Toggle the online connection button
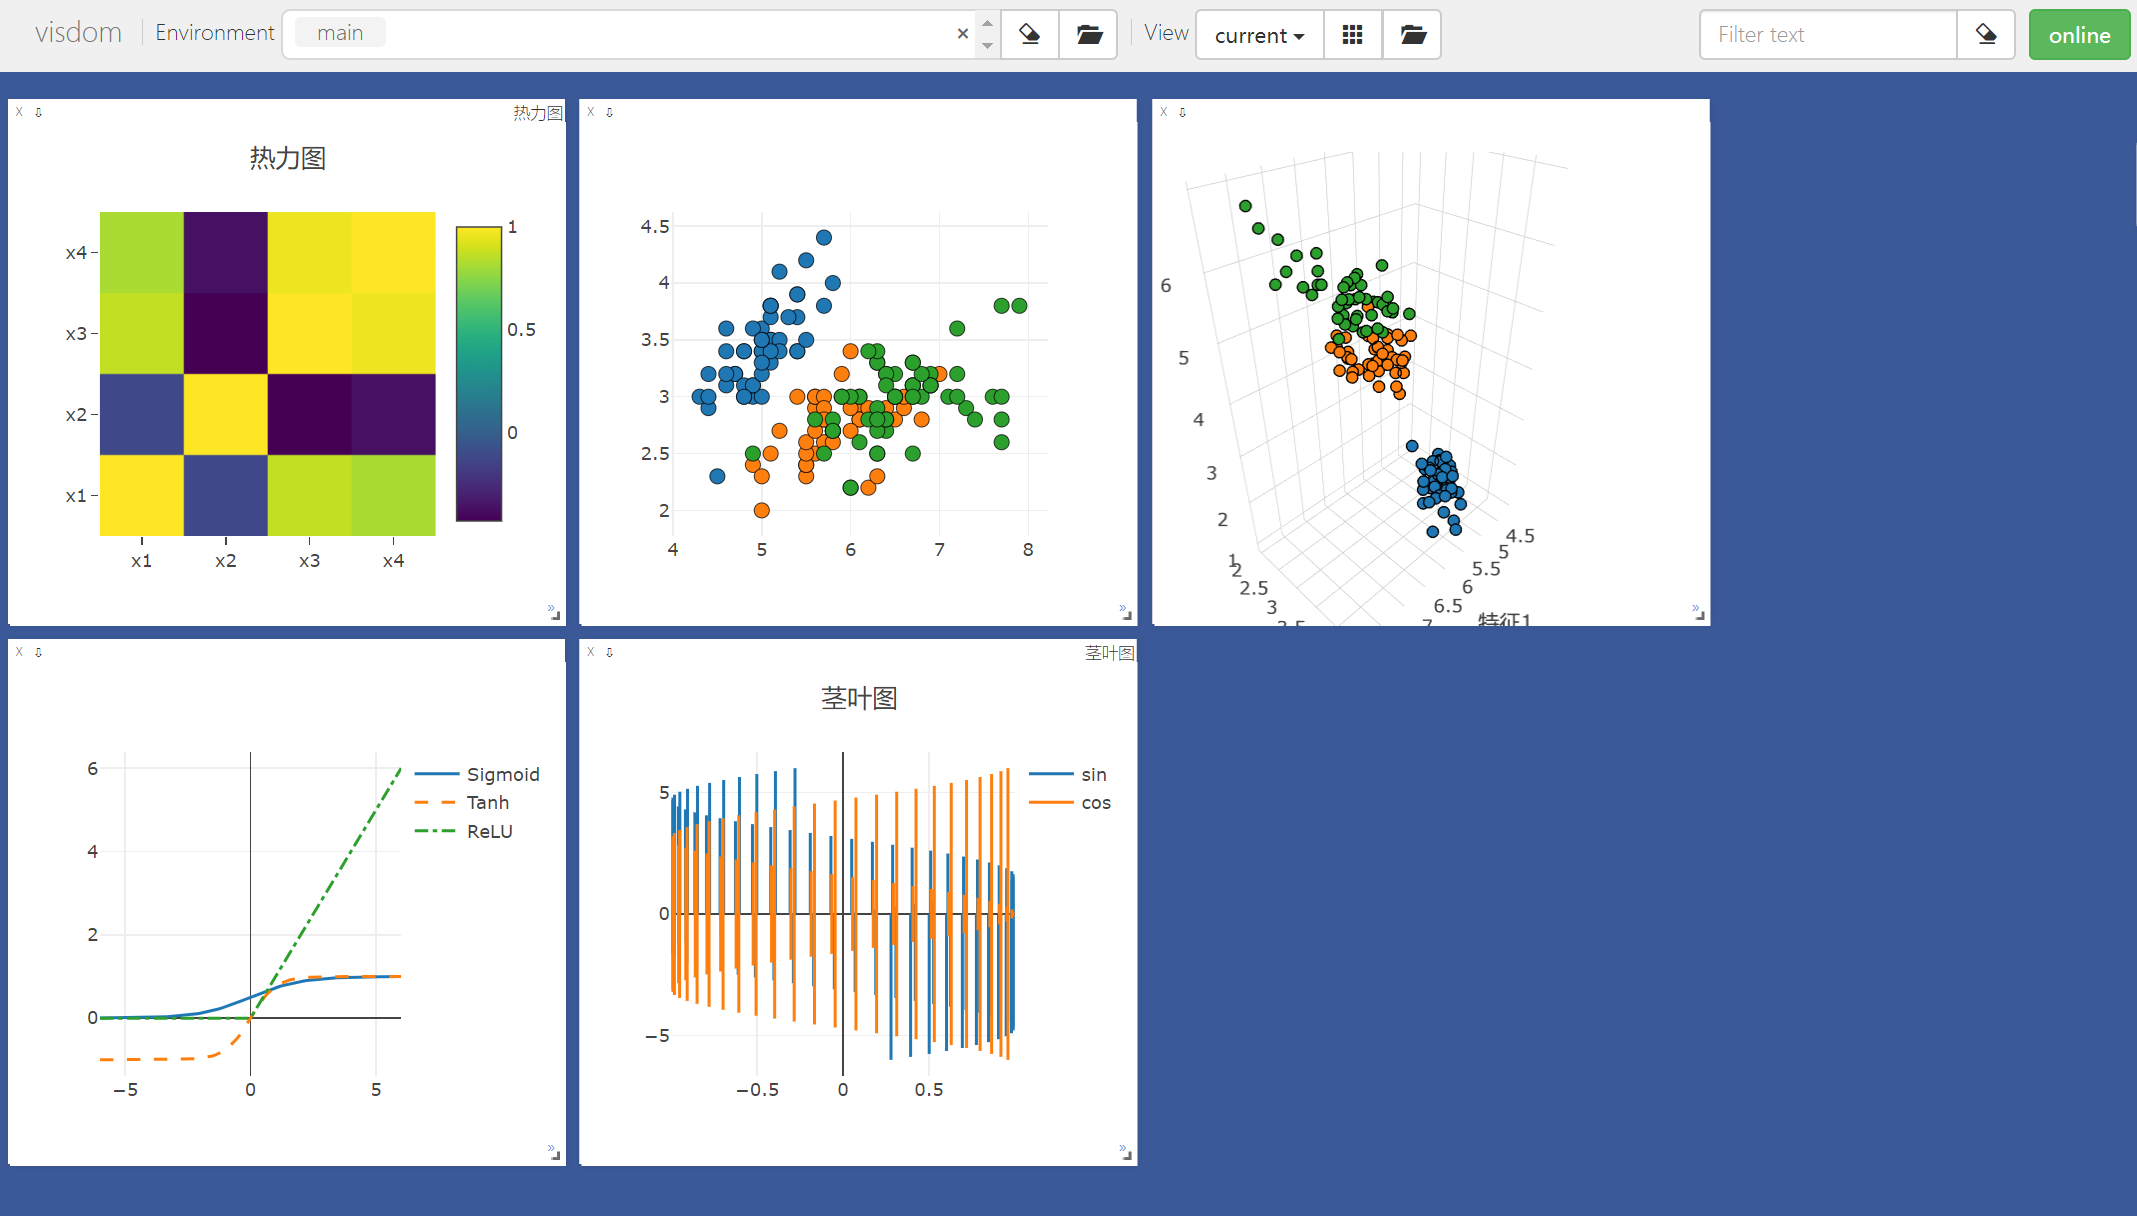 click(x=2078, y=35)
